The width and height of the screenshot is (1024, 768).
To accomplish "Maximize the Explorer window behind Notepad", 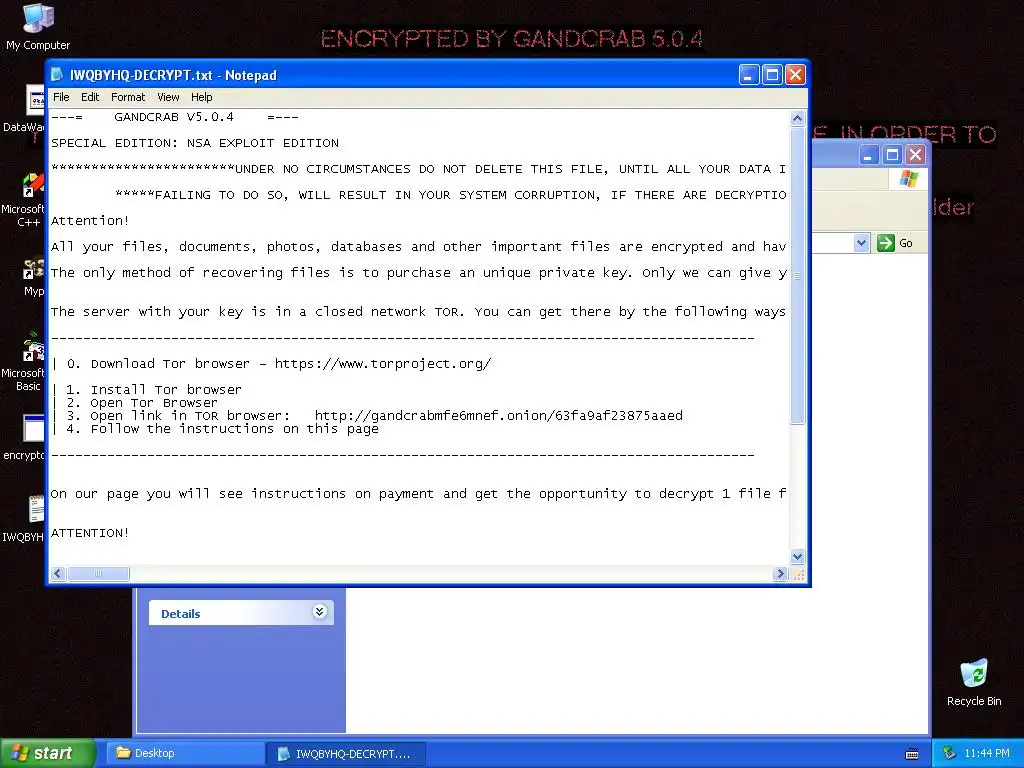I will pyautogui.click(x=892, y=155).
